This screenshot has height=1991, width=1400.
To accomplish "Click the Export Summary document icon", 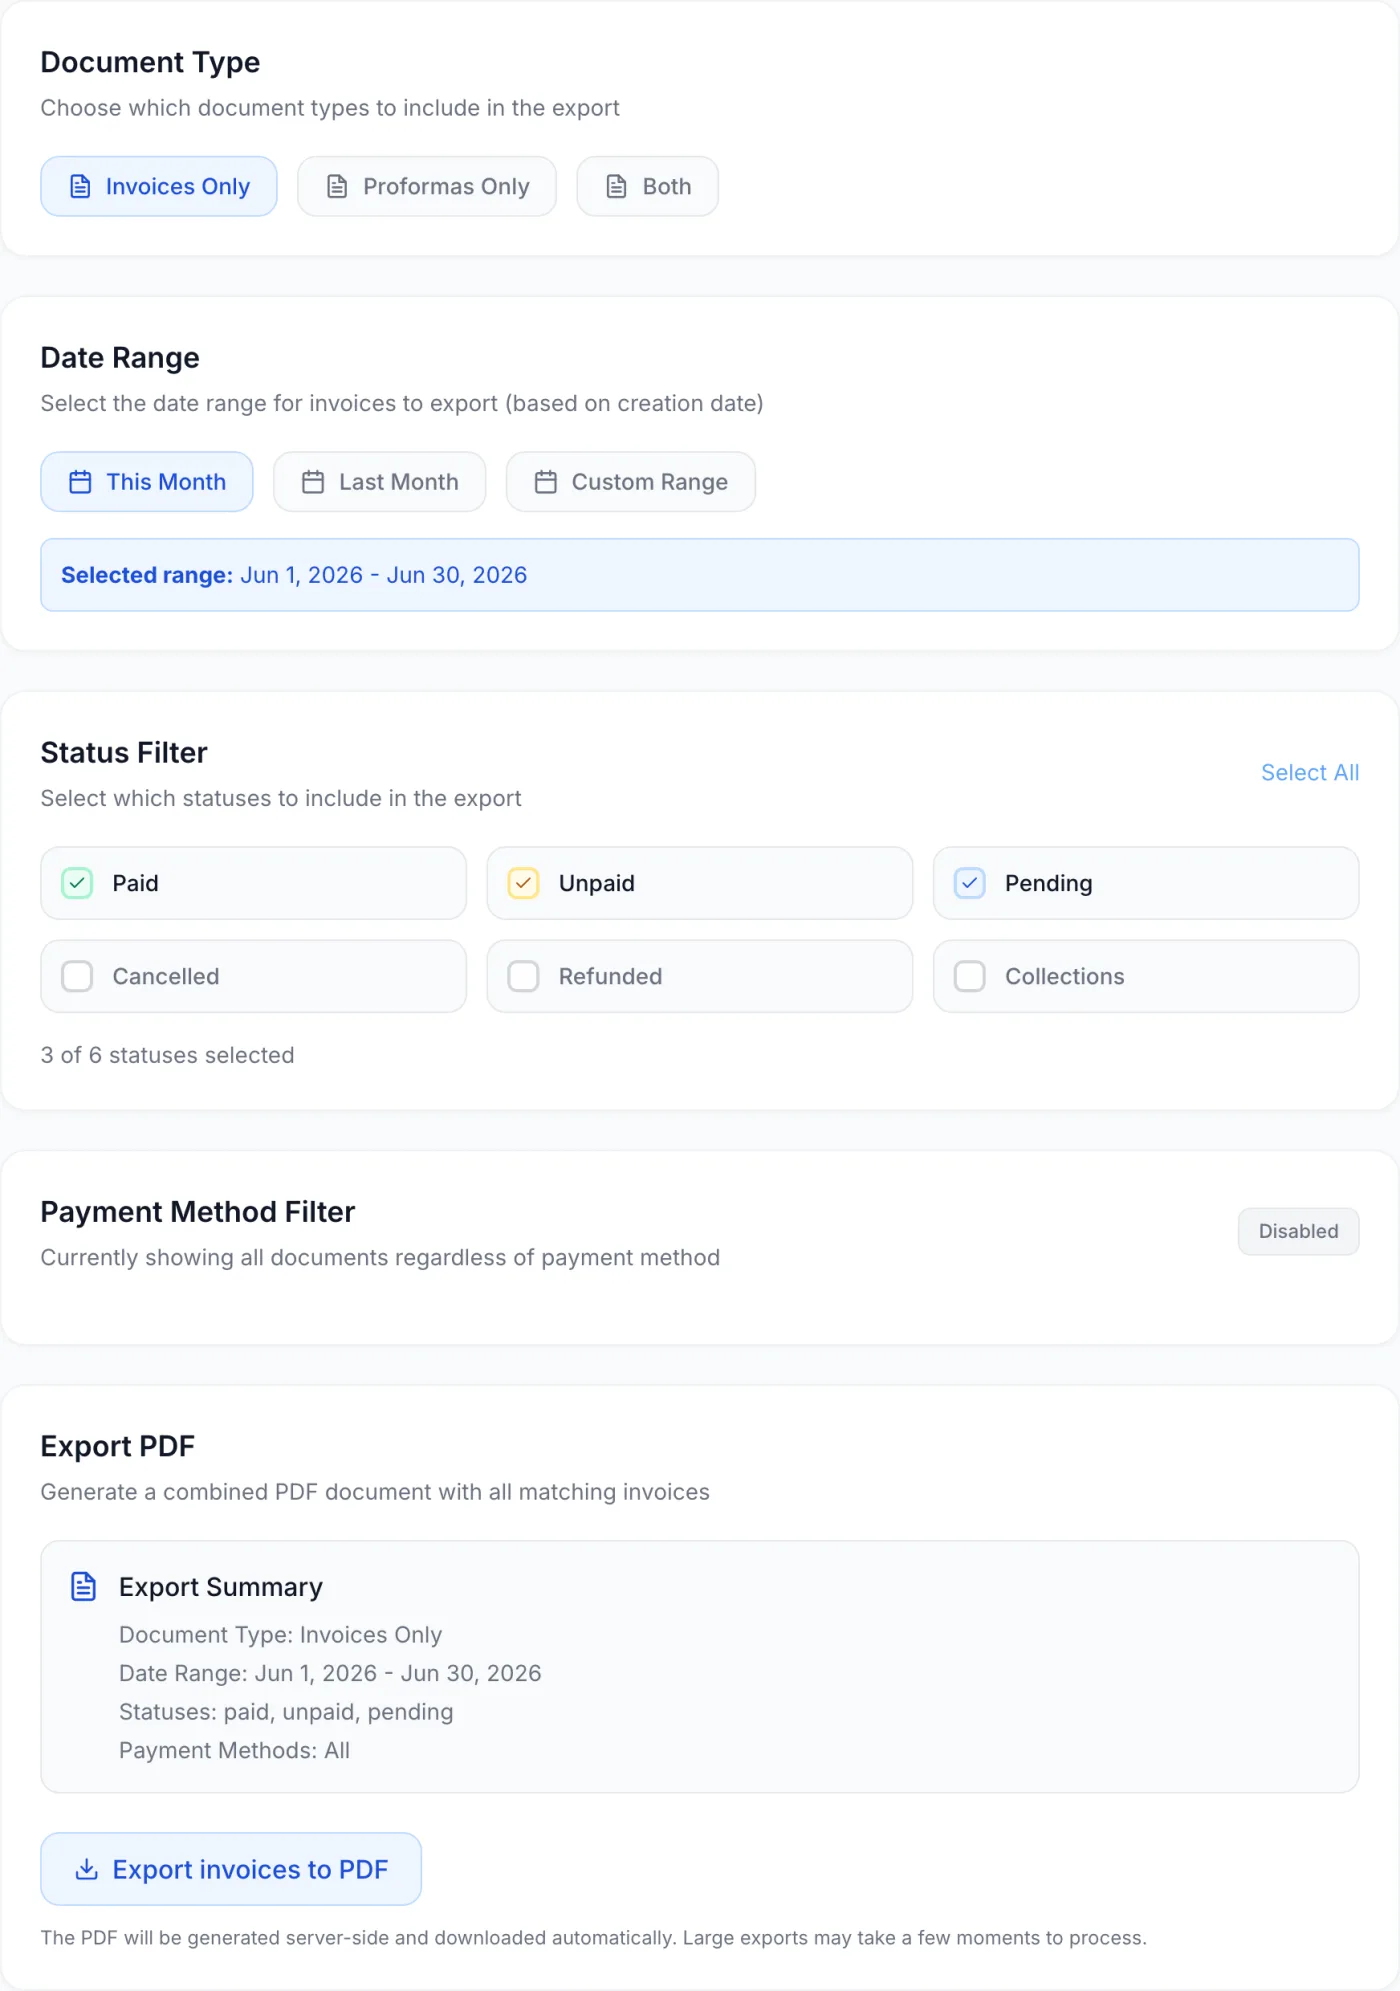I will tap(84, 1587).
